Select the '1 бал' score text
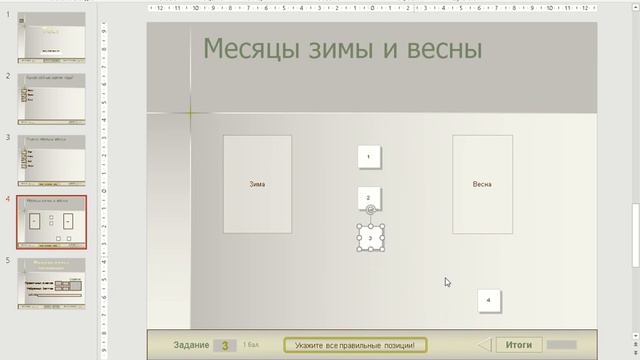This screenshot has width=640, height=360. [x=251, y=345]
